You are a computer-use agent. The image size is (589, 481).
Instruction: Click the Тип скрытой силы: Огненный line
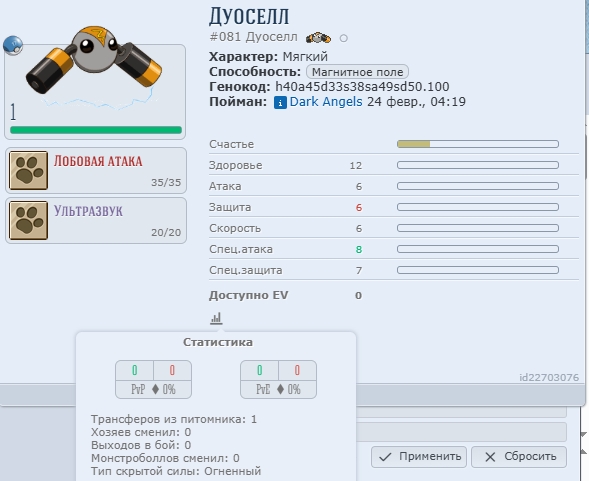[176, 471]
